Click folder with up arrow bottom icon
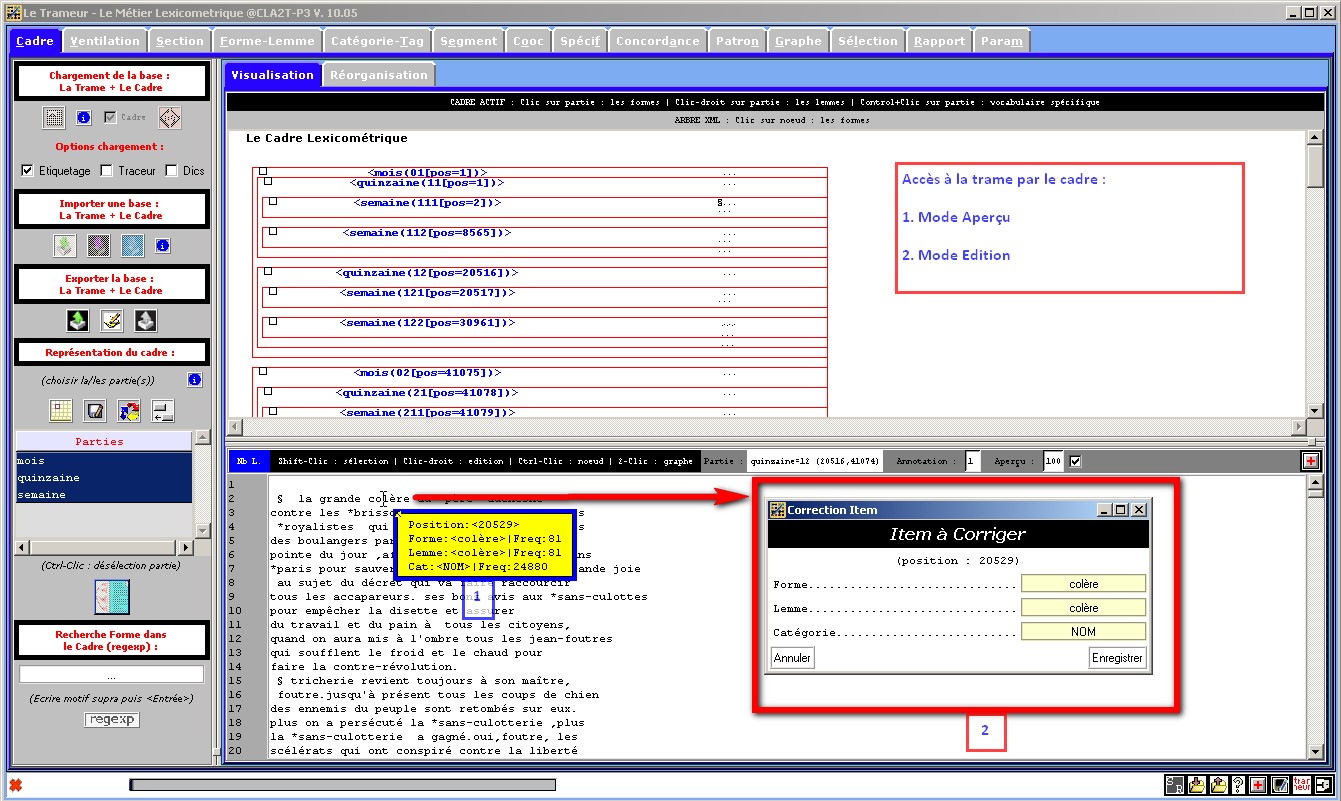The height and width of the screenshot is (801, 1341). [x=1218, y=785]
